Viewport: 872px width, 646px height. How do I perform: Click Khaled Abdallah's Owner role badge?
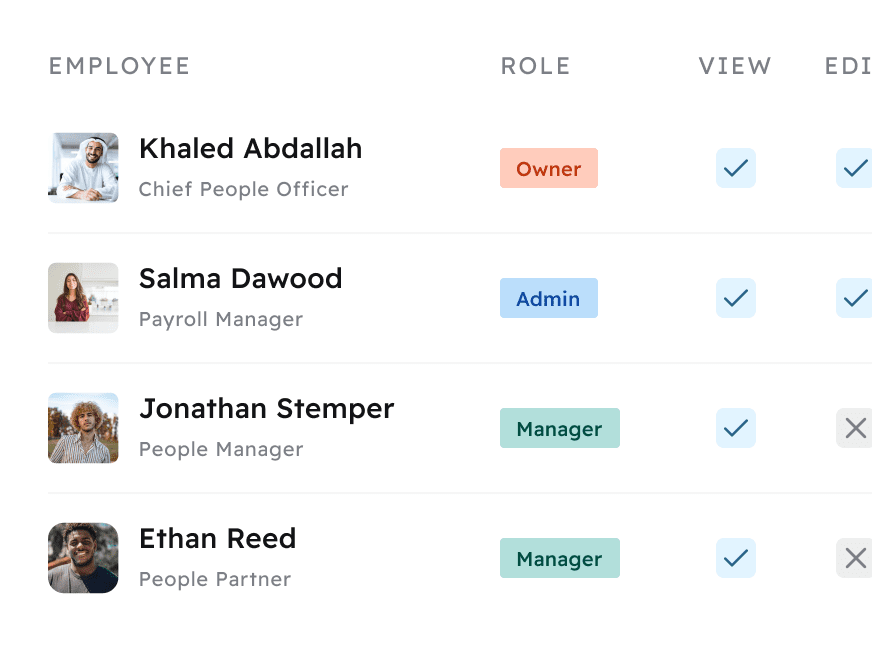click(x=548, y=168)
